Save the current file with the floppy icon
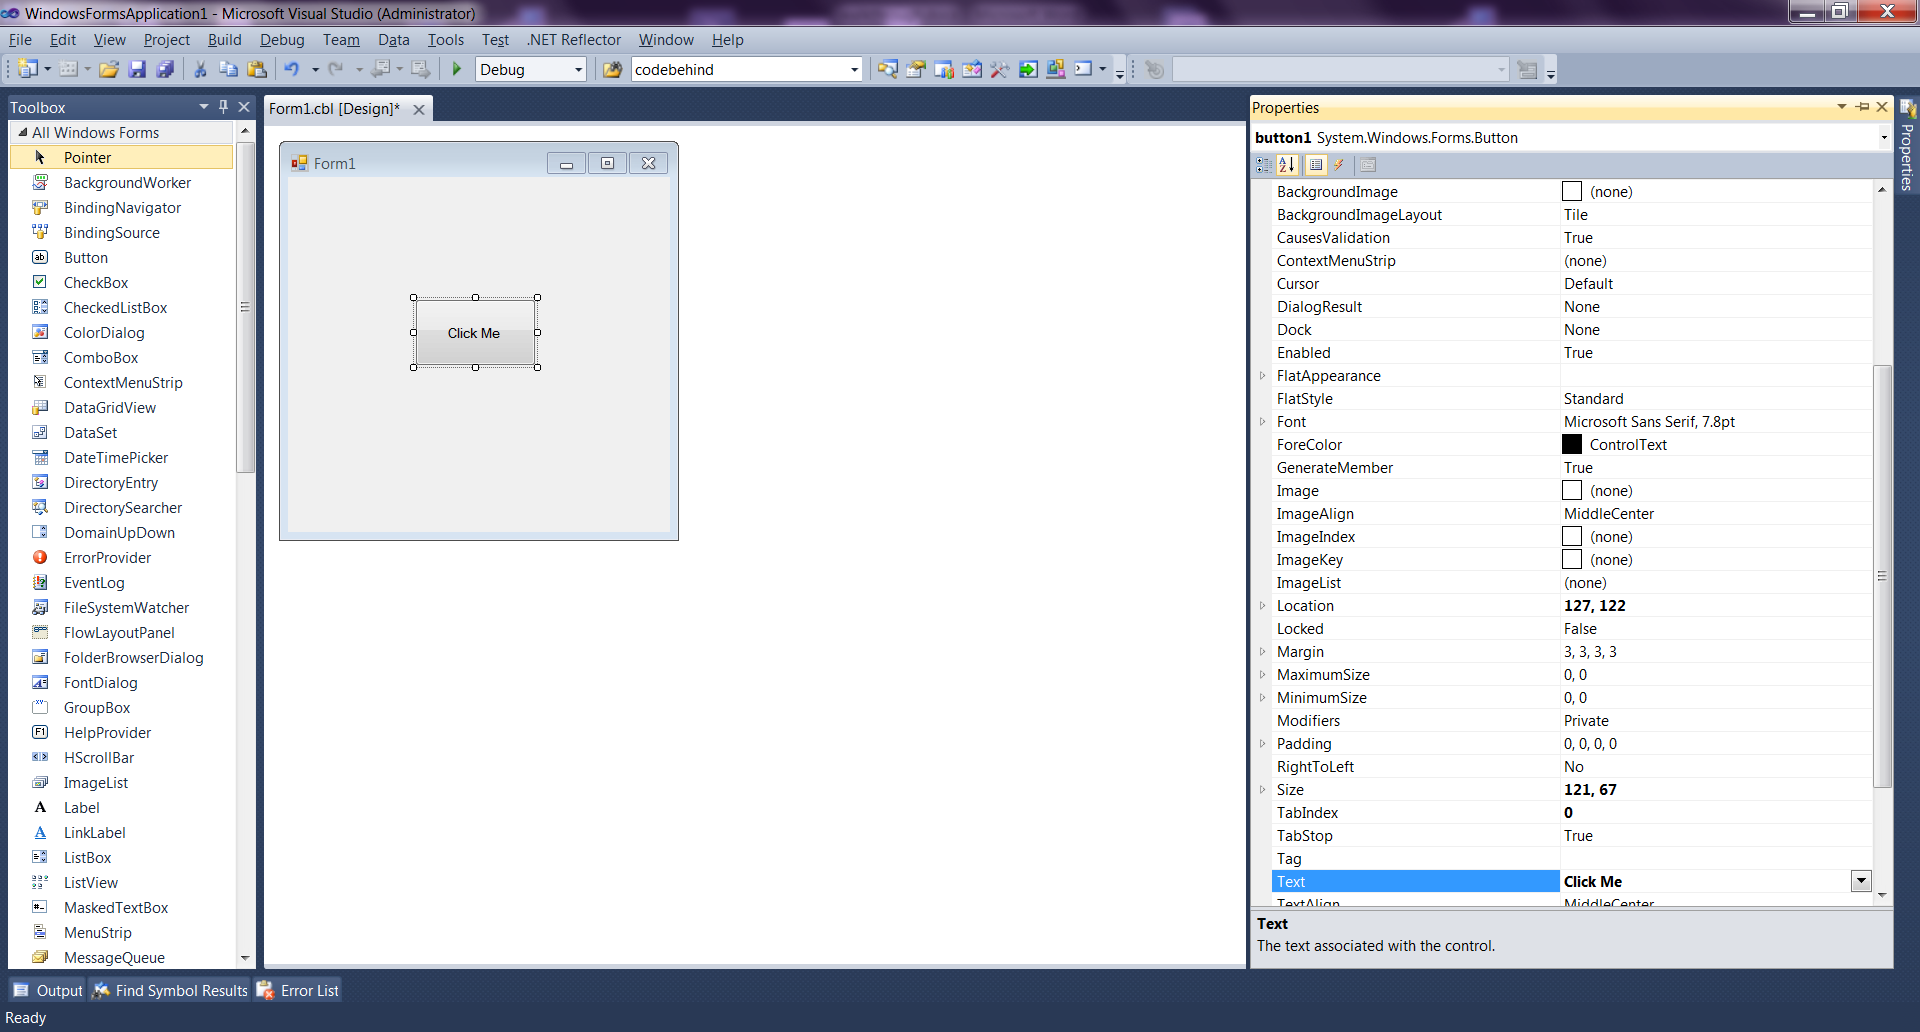The height and width of the screenshot is (1032, 1920). pos(137,69)
